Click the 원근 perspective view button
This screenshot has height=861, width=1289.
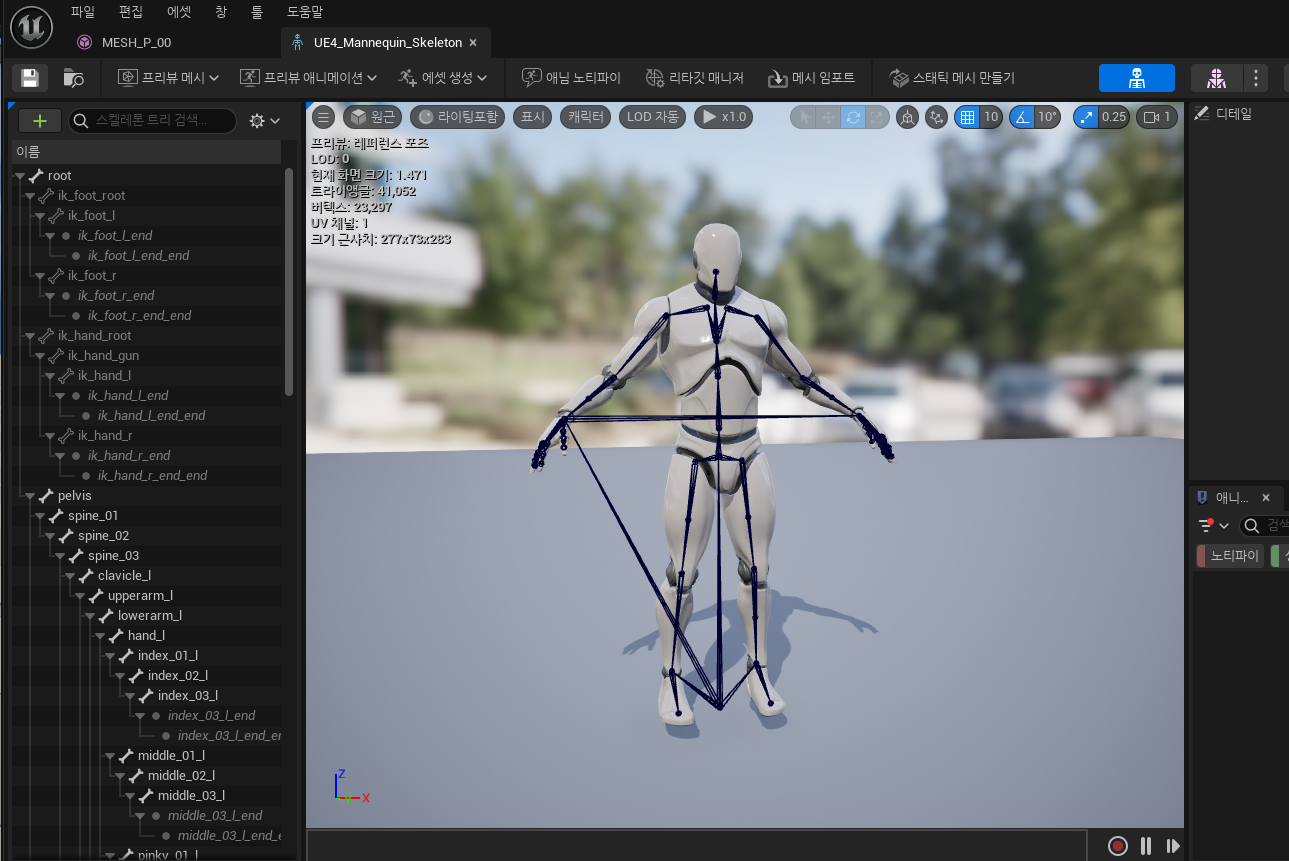tap(373, 117)
